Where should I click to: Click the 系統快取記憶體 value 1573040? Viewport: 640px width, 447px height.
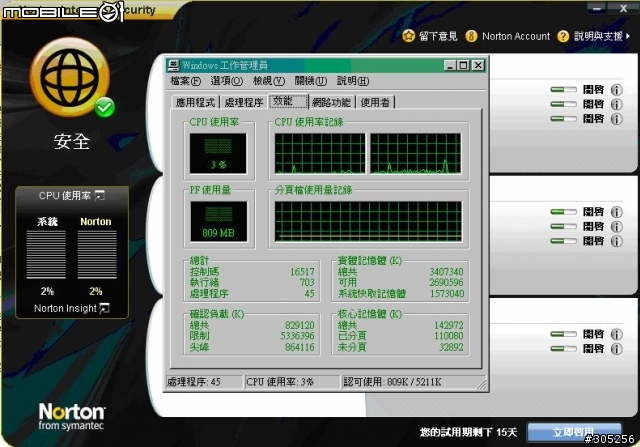(x=447, y=294)
